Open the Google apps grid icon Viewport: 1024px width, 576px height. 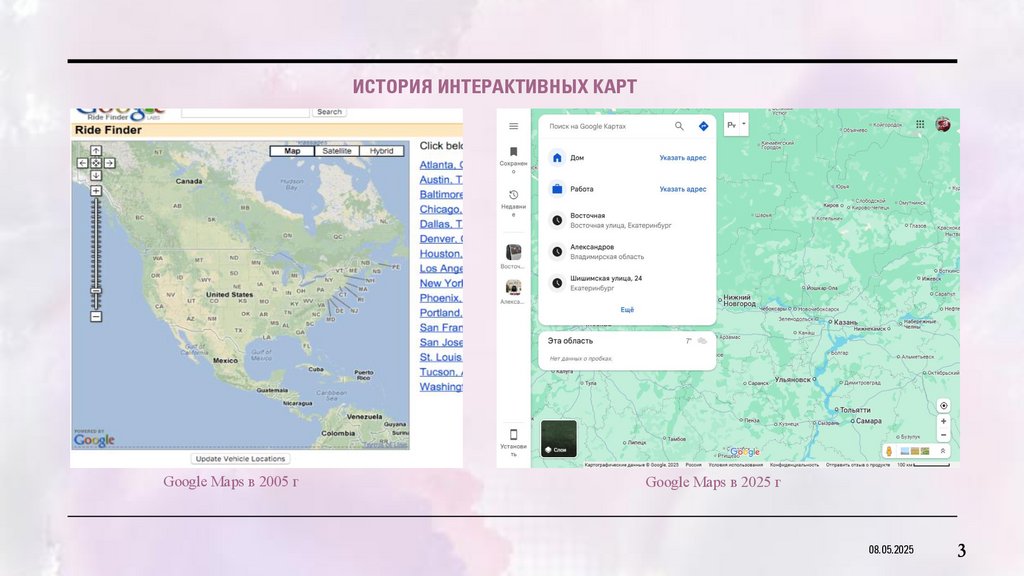click(920, 124)
